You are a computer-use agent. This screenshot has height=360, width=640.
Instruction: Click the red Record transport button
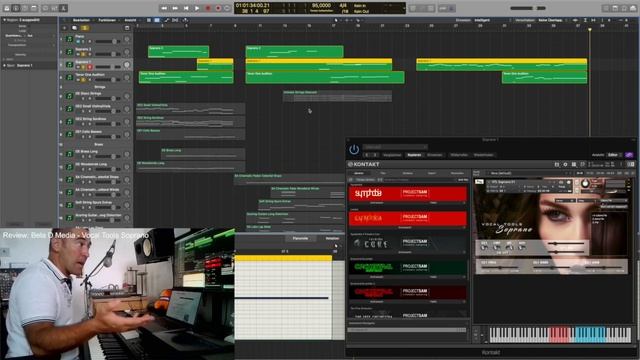(x=208, y=8)
